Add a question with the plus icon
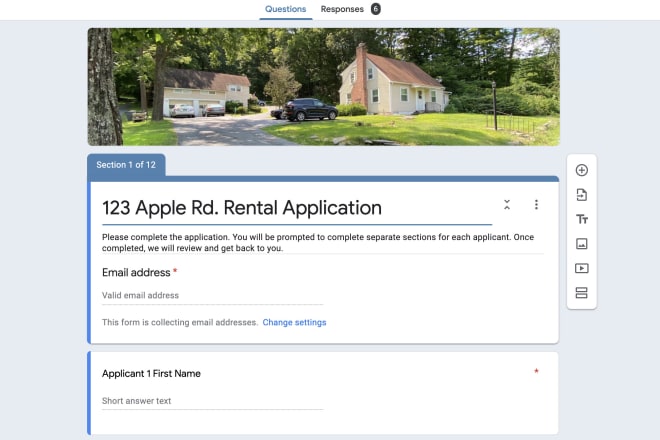Image resolution: width=660 pixels, height=440 pixels. tap(582, 170)
